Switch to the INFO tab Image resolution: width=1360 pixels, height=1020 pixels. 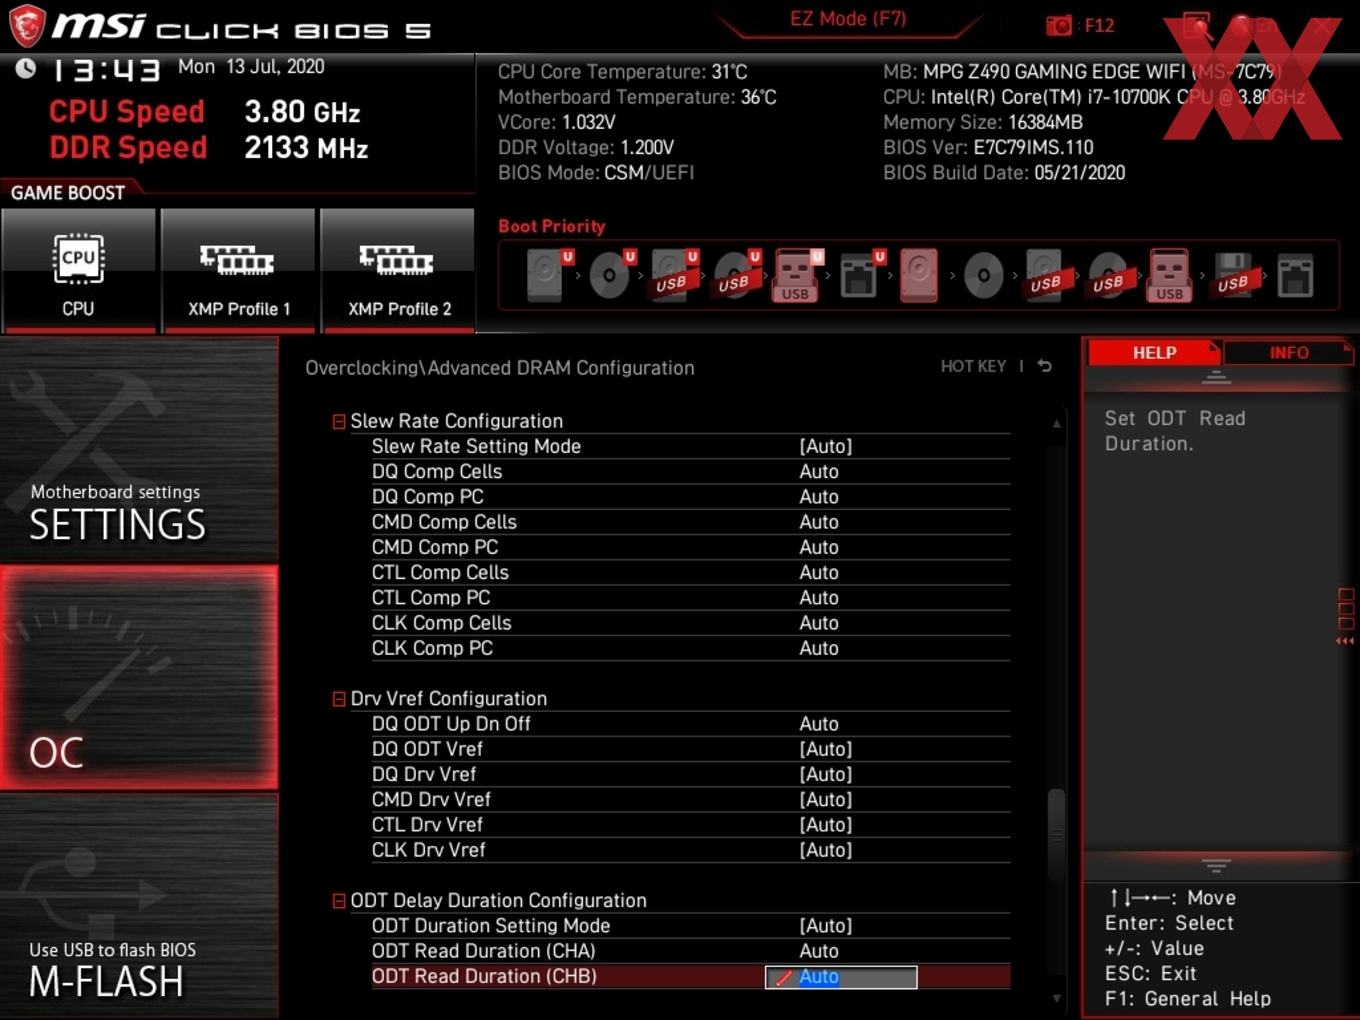click(x=1288, y=352)
